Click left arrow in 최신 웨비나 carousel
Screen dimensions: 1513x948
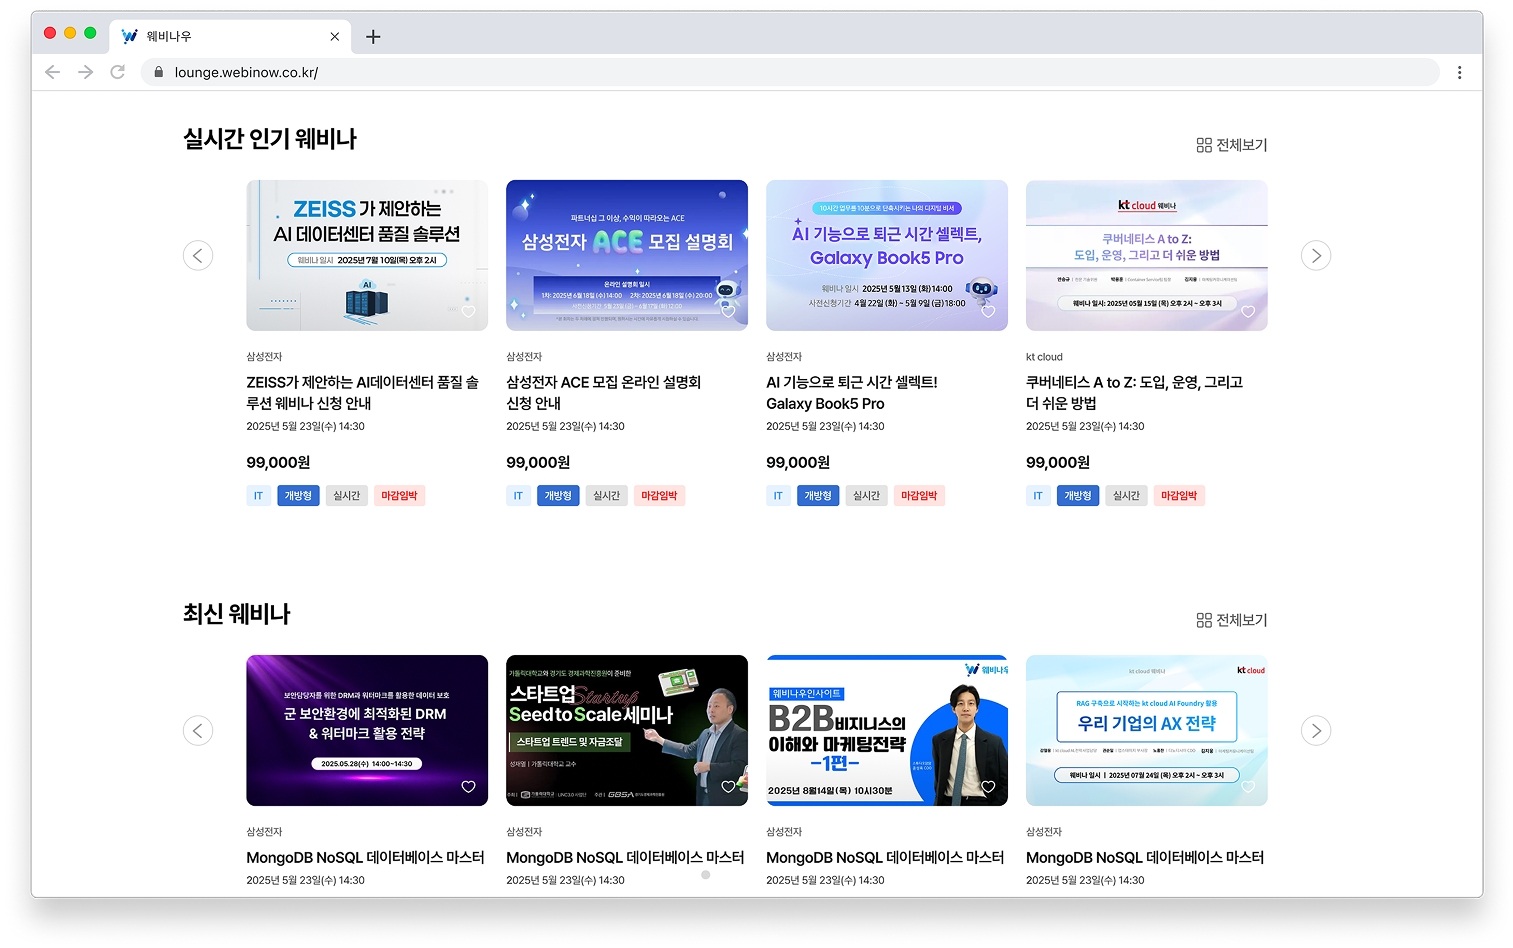[198, 731]
